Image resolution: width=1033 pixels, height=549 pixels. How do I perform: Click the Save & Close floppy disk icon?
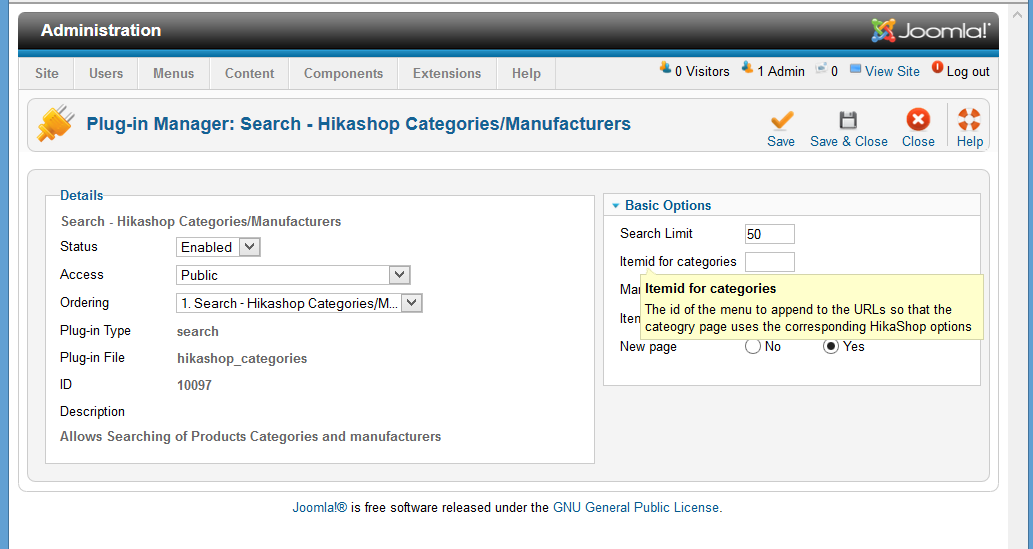[848, 121]
